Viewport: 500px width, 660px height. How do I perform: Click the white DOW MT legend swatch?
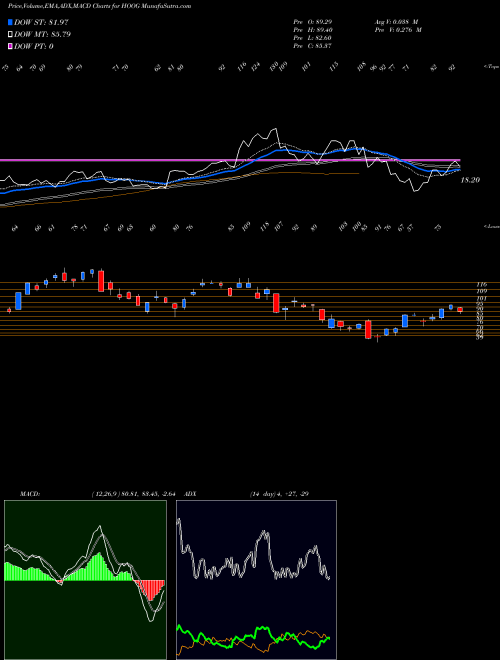point(11,35)
